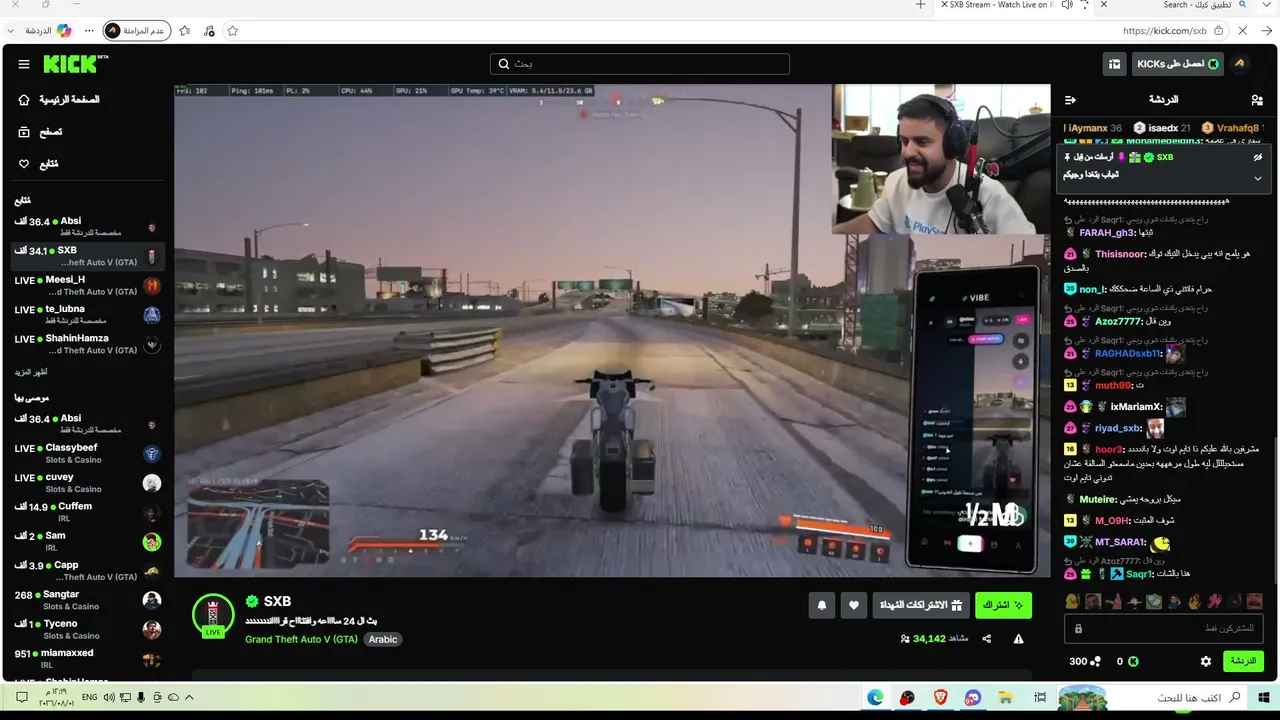Click the sync status button in browser toolbar

138,31
